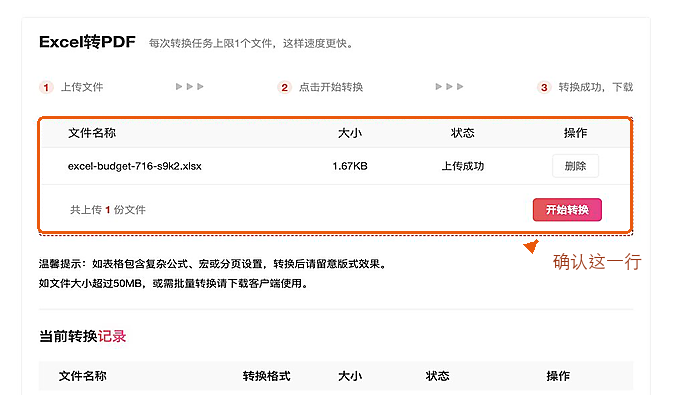Click the 点击开始转换 step label
Screen dimensions: 700x395
tap(331, 87)
